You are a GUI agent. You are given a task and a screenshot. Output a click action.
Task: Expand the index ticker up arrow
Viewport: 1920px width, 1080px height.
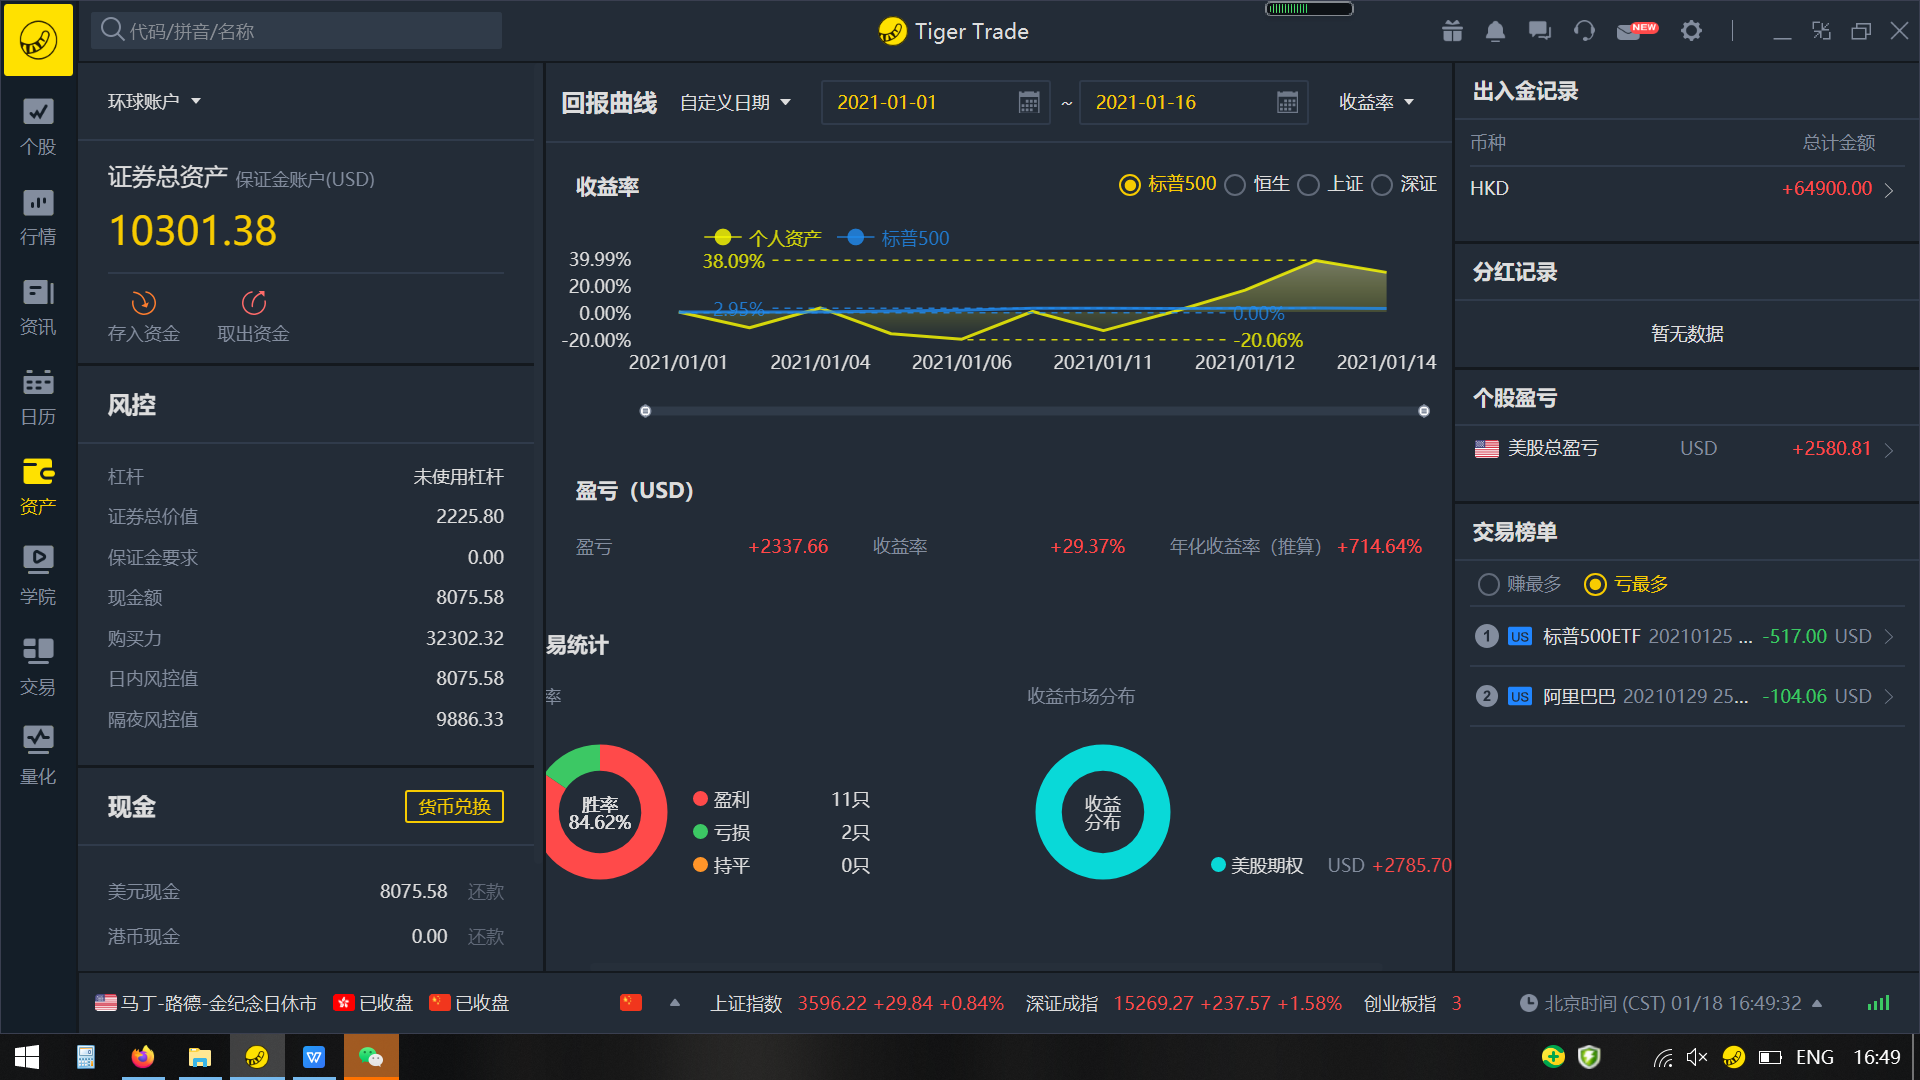tap(675, 1003)
